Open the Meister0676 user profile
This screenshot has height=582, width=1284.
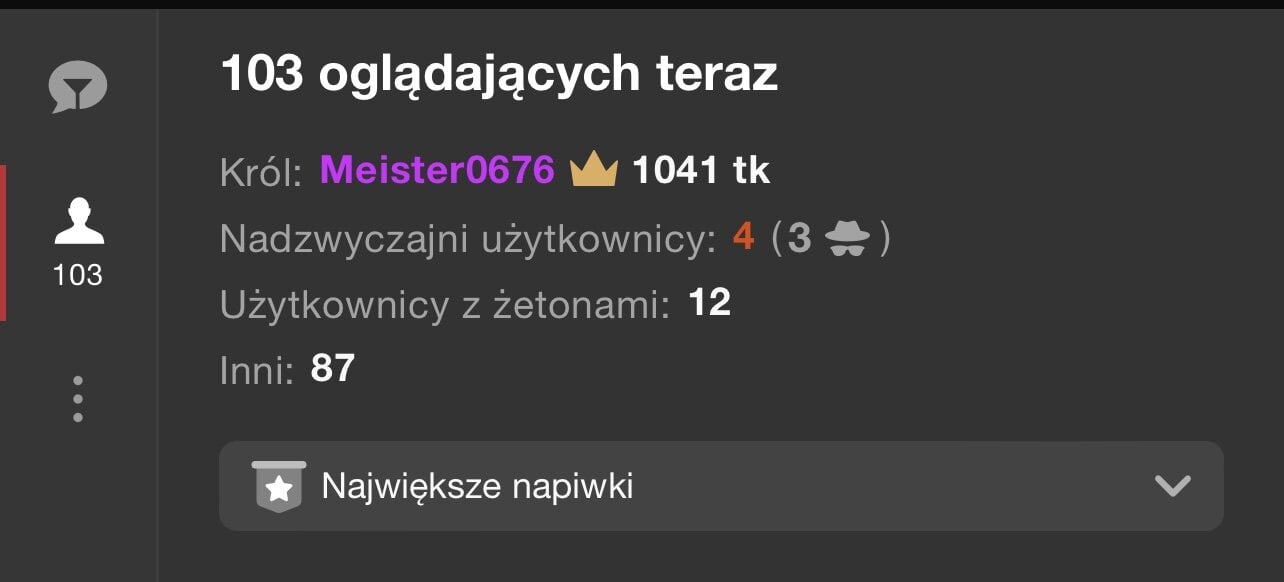point(437,170)
